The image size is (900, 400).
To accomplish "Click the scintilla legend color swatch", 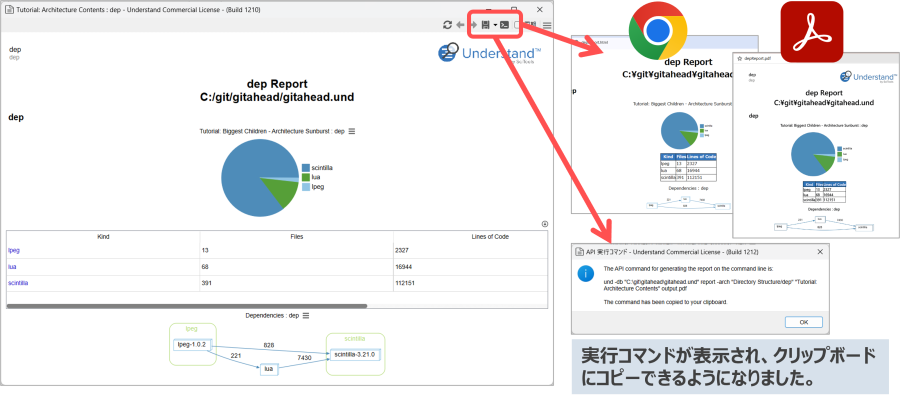I will pyautogui.click(x=306, y=168).
